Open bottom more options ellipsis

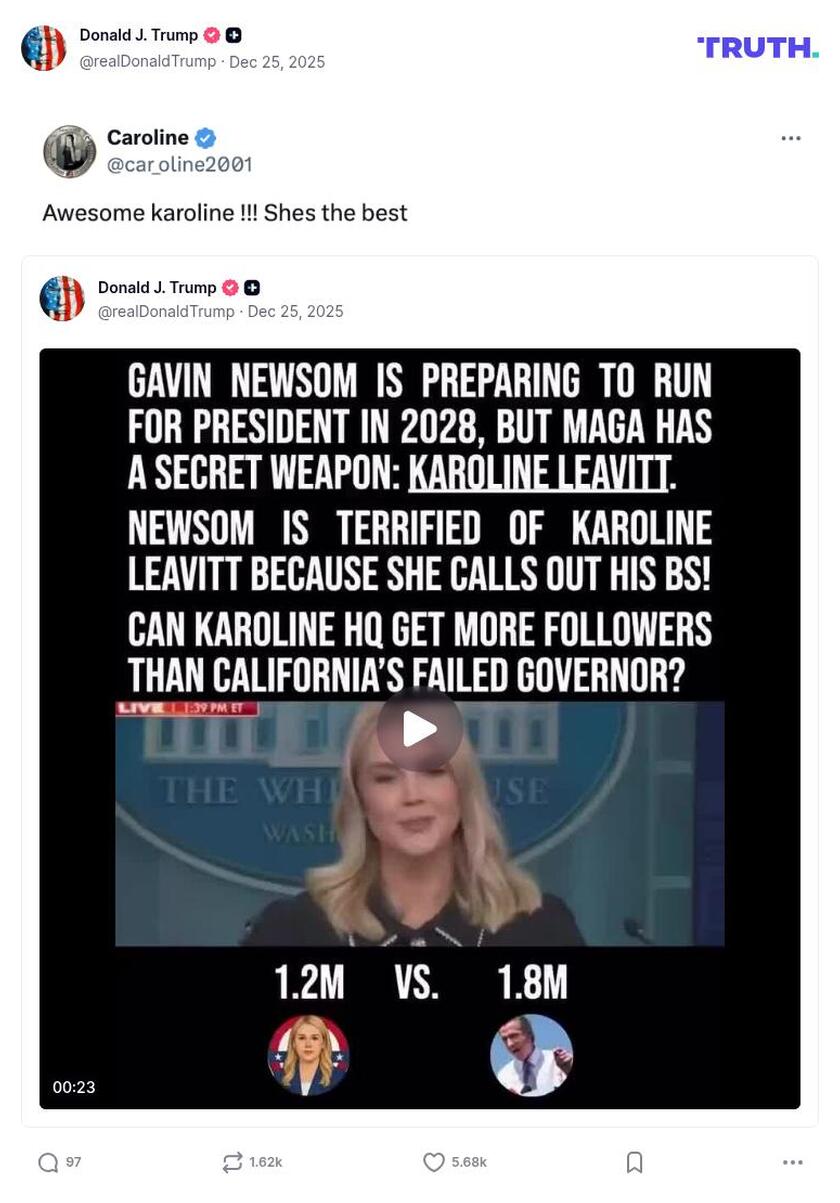(x=793, y=1162)
